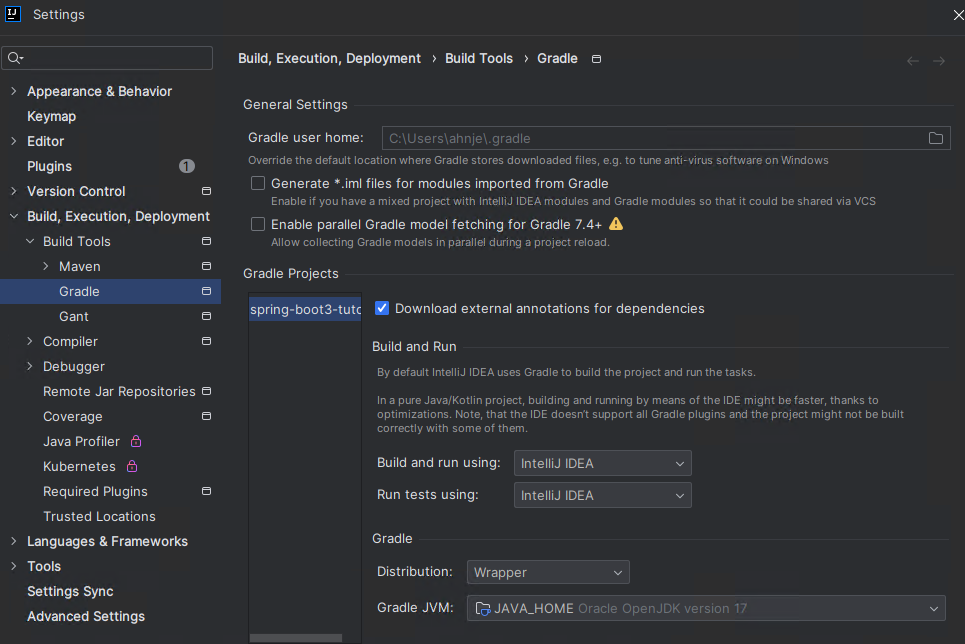Click the warning icon next to parallel Gradle fetching
This screenshot has height=644, width=965.
click(x=615, y=223)
